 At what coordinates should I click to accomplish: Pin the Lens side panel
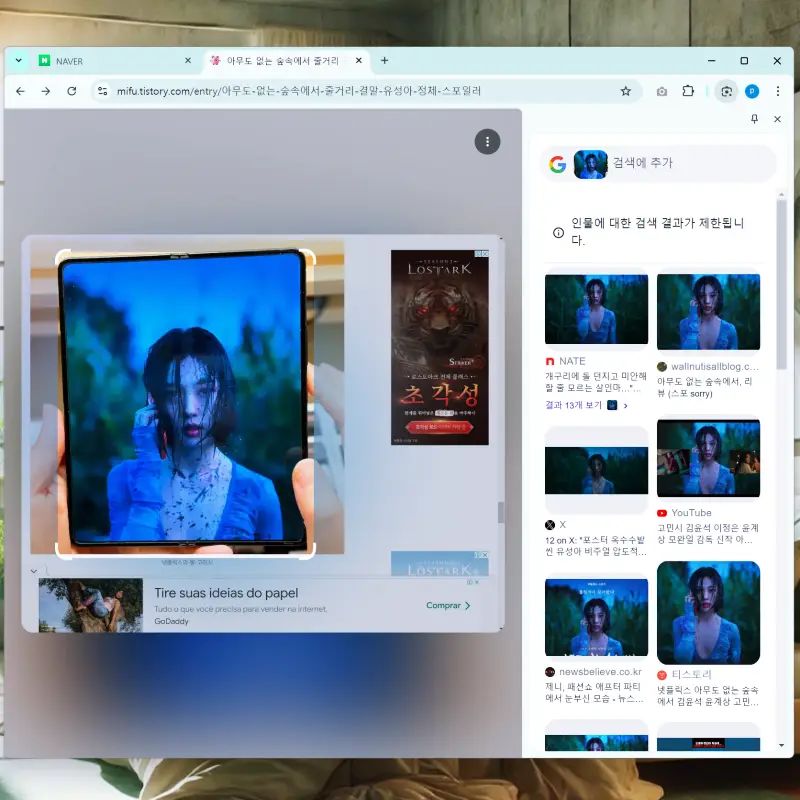point(754,119)
